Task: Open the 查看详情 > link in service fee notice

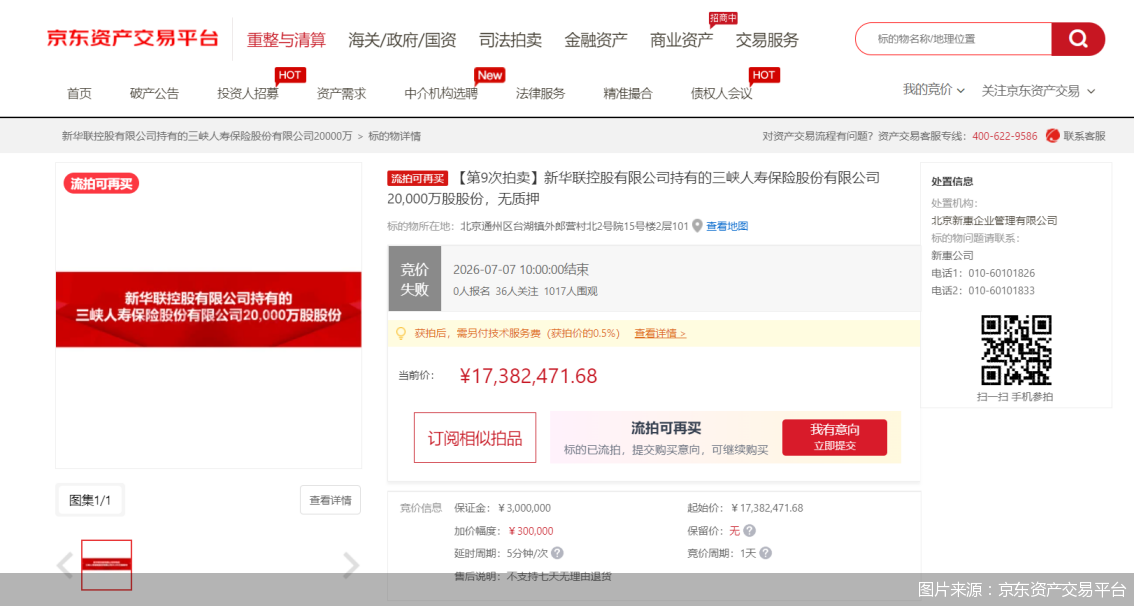Action: (x=660, y=333)
